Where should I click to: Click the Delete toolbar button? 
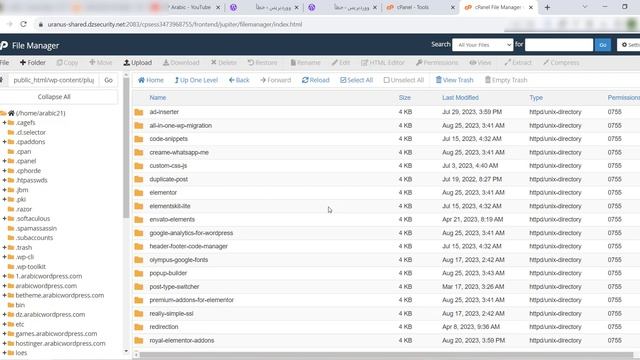pos(224,62)
